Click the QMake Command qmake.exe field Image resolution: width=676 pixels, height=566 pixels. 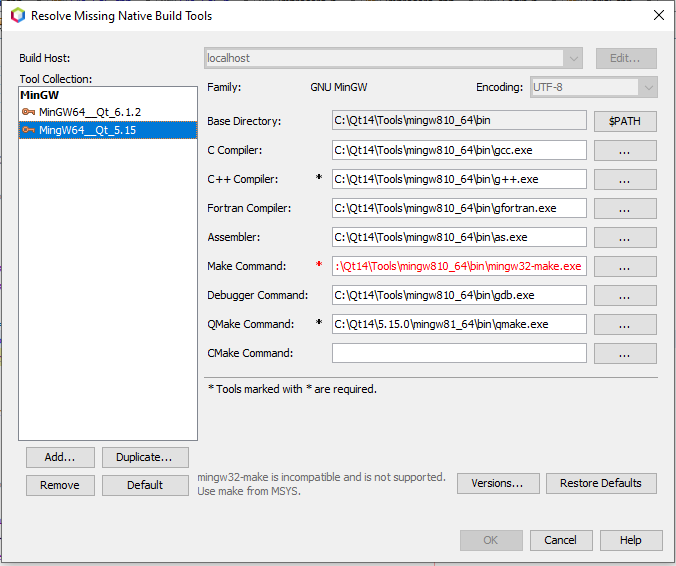(459, 324)
